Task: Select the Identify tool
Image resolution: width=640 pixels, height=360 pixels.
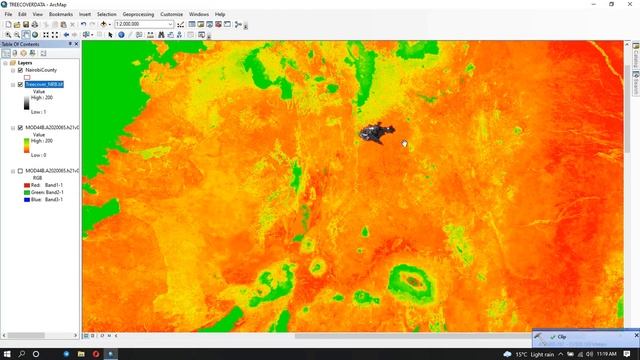Action: pyautogui.click(x=121, y=35)
